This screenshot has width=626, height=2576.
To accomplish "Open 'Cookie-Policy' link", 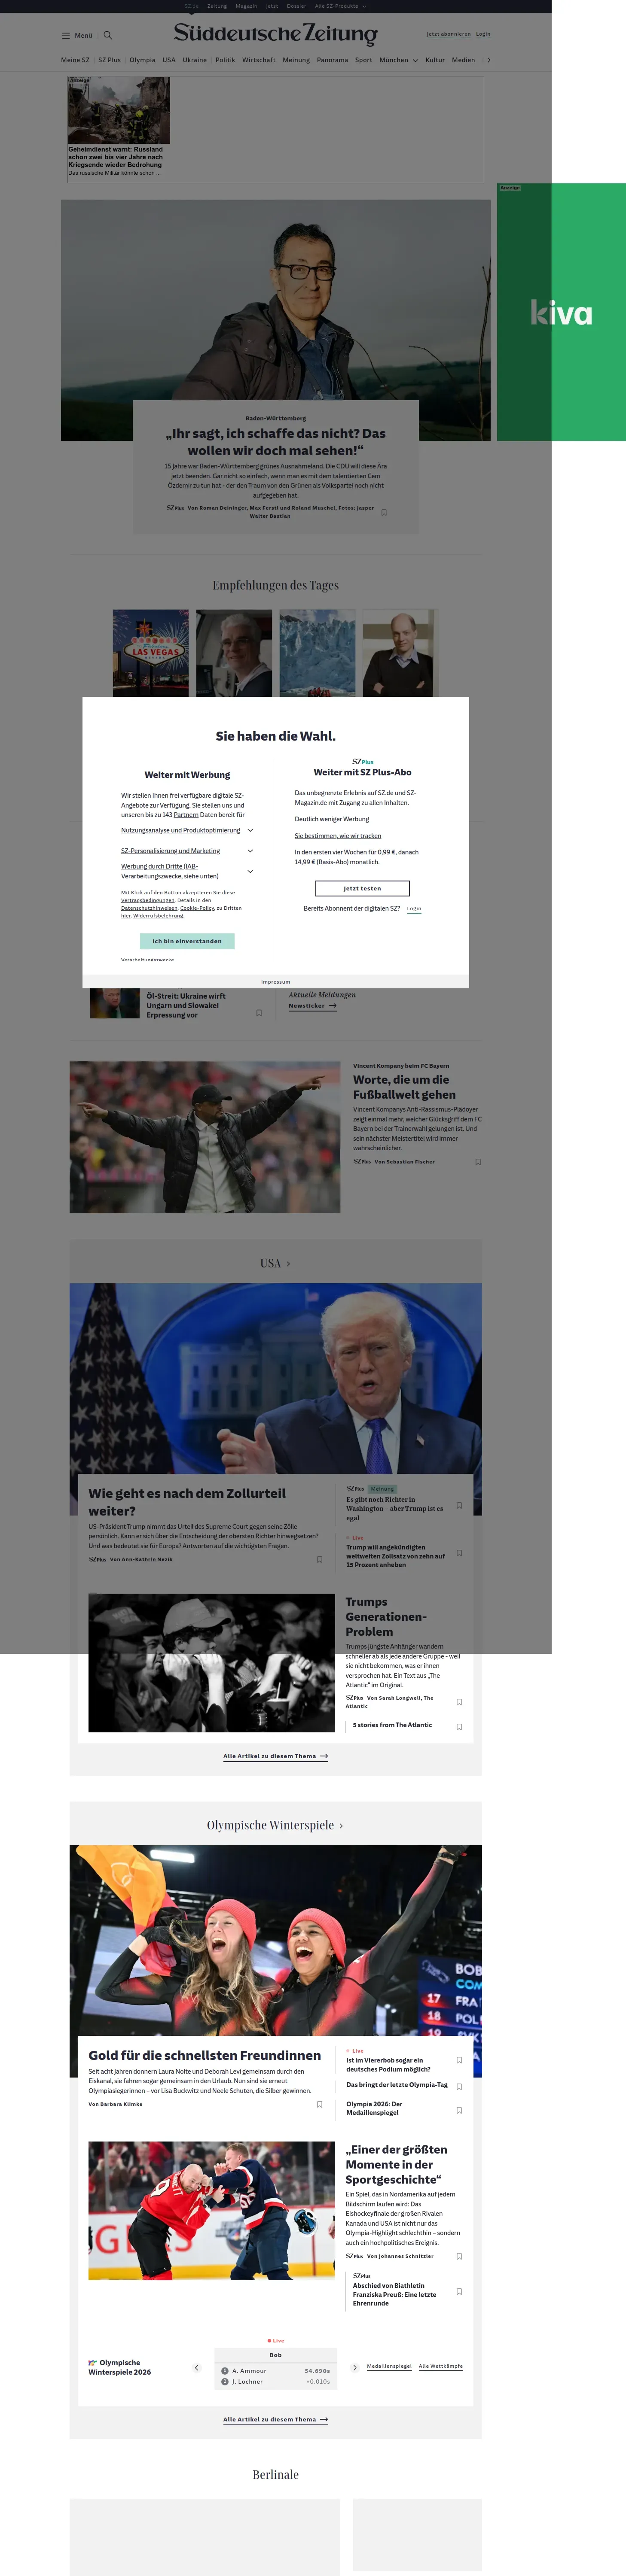I will (197, 908).
